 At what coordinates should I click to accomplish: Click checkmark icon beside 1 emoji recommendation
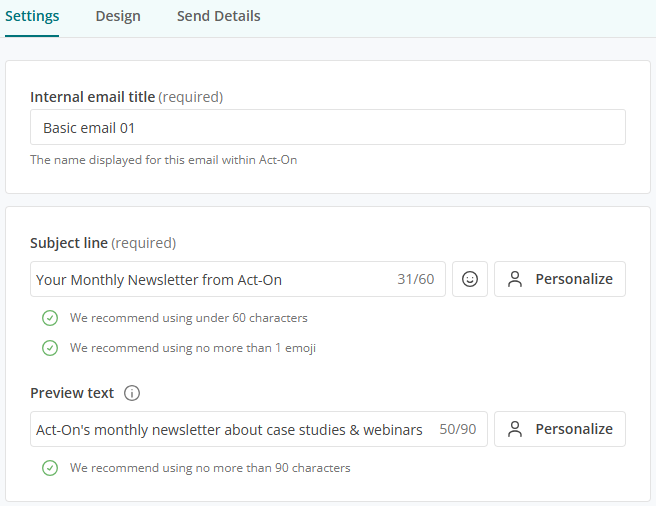coord(50,348)
